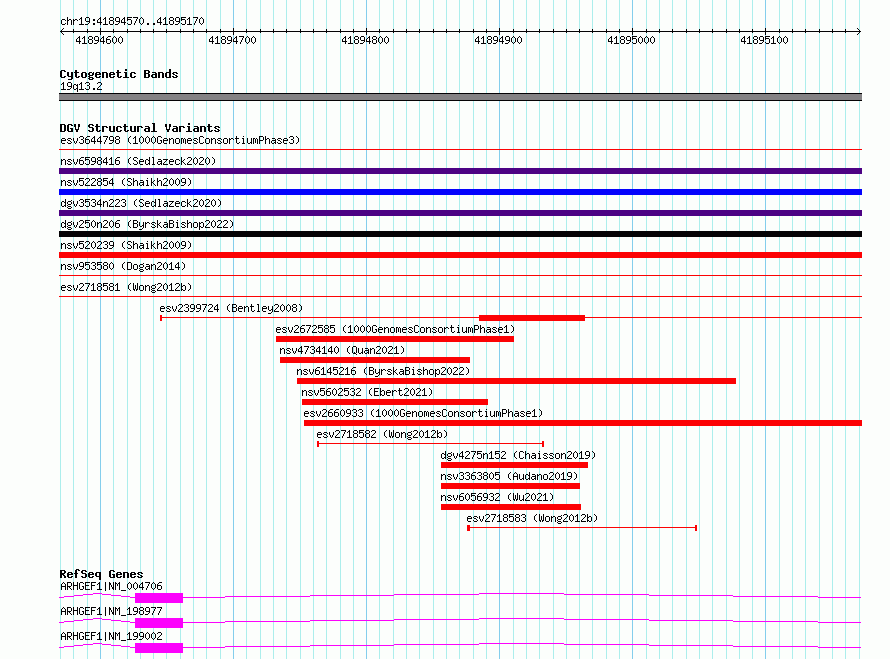
Task: Click the nsv6145216 ByrskaBishop2022 label
Action: click(x=383, y=371)
